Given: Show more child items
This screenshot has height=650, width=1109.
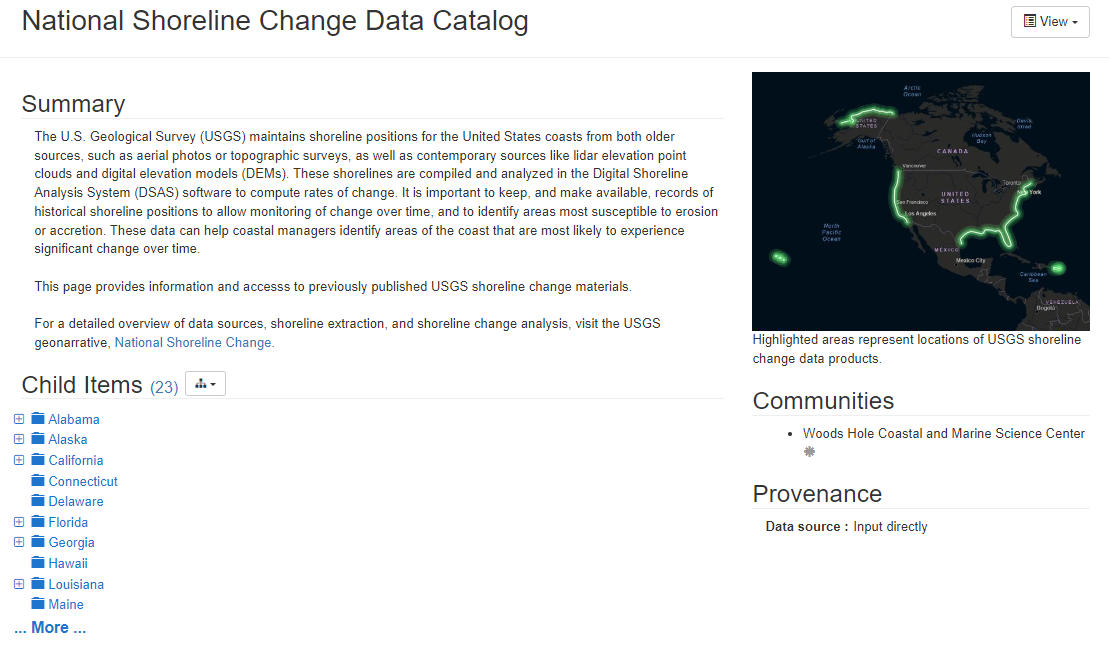Looking at the screenshot, I should coord(50,628).
